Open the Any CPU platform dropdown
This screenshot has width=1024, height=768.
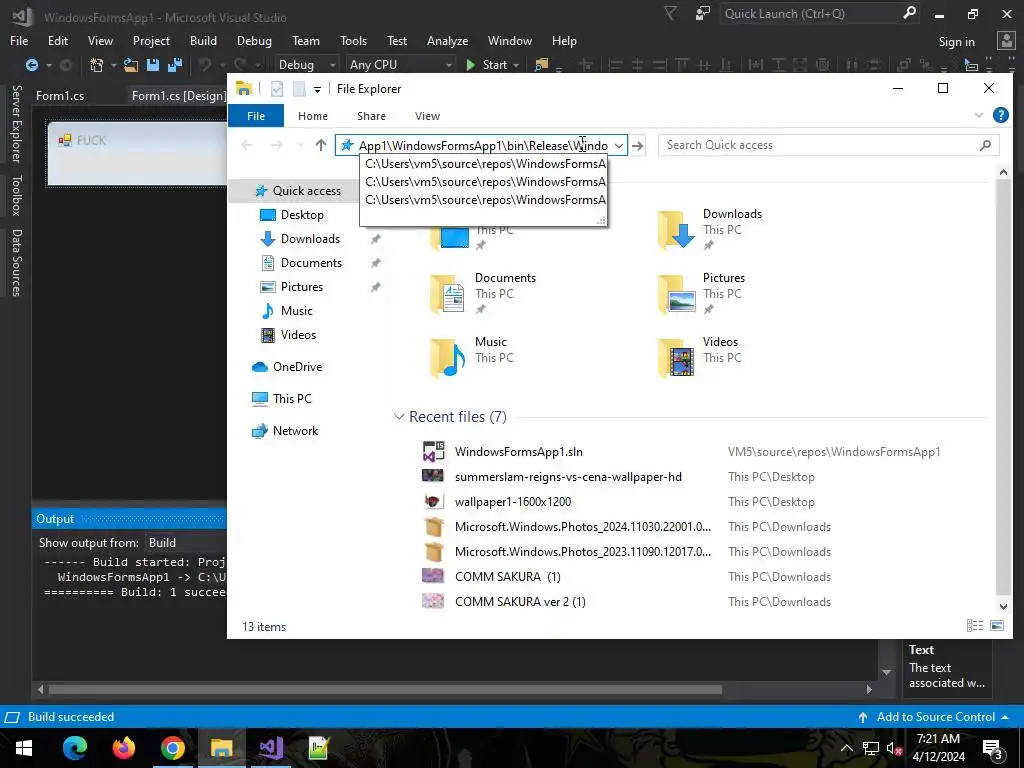[399, 65]
